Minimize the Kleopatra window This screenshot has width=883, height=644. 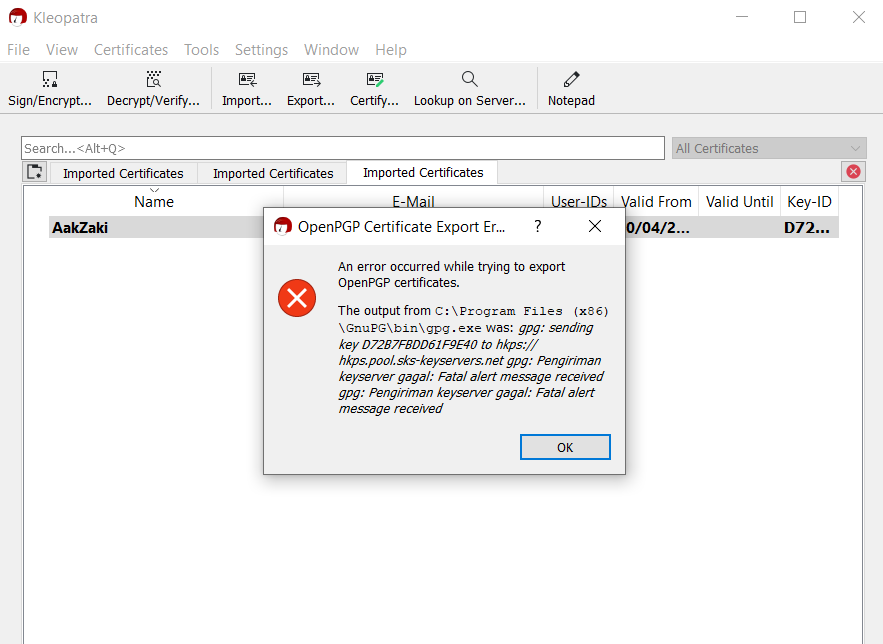pos(742,17)
